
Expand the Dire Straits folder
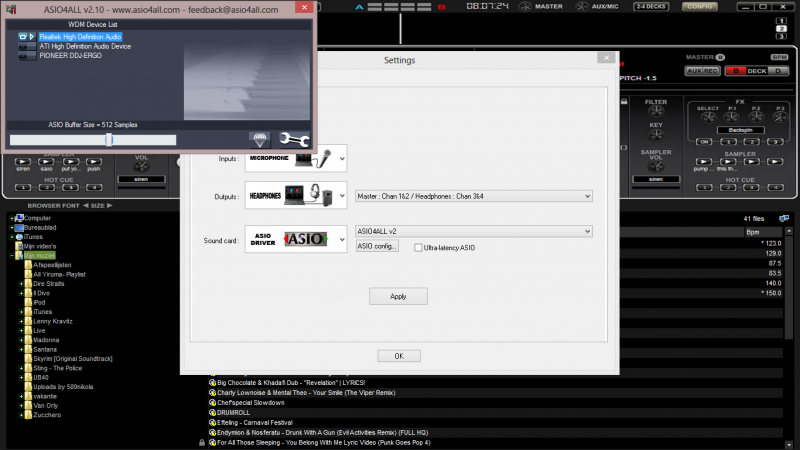21,284
